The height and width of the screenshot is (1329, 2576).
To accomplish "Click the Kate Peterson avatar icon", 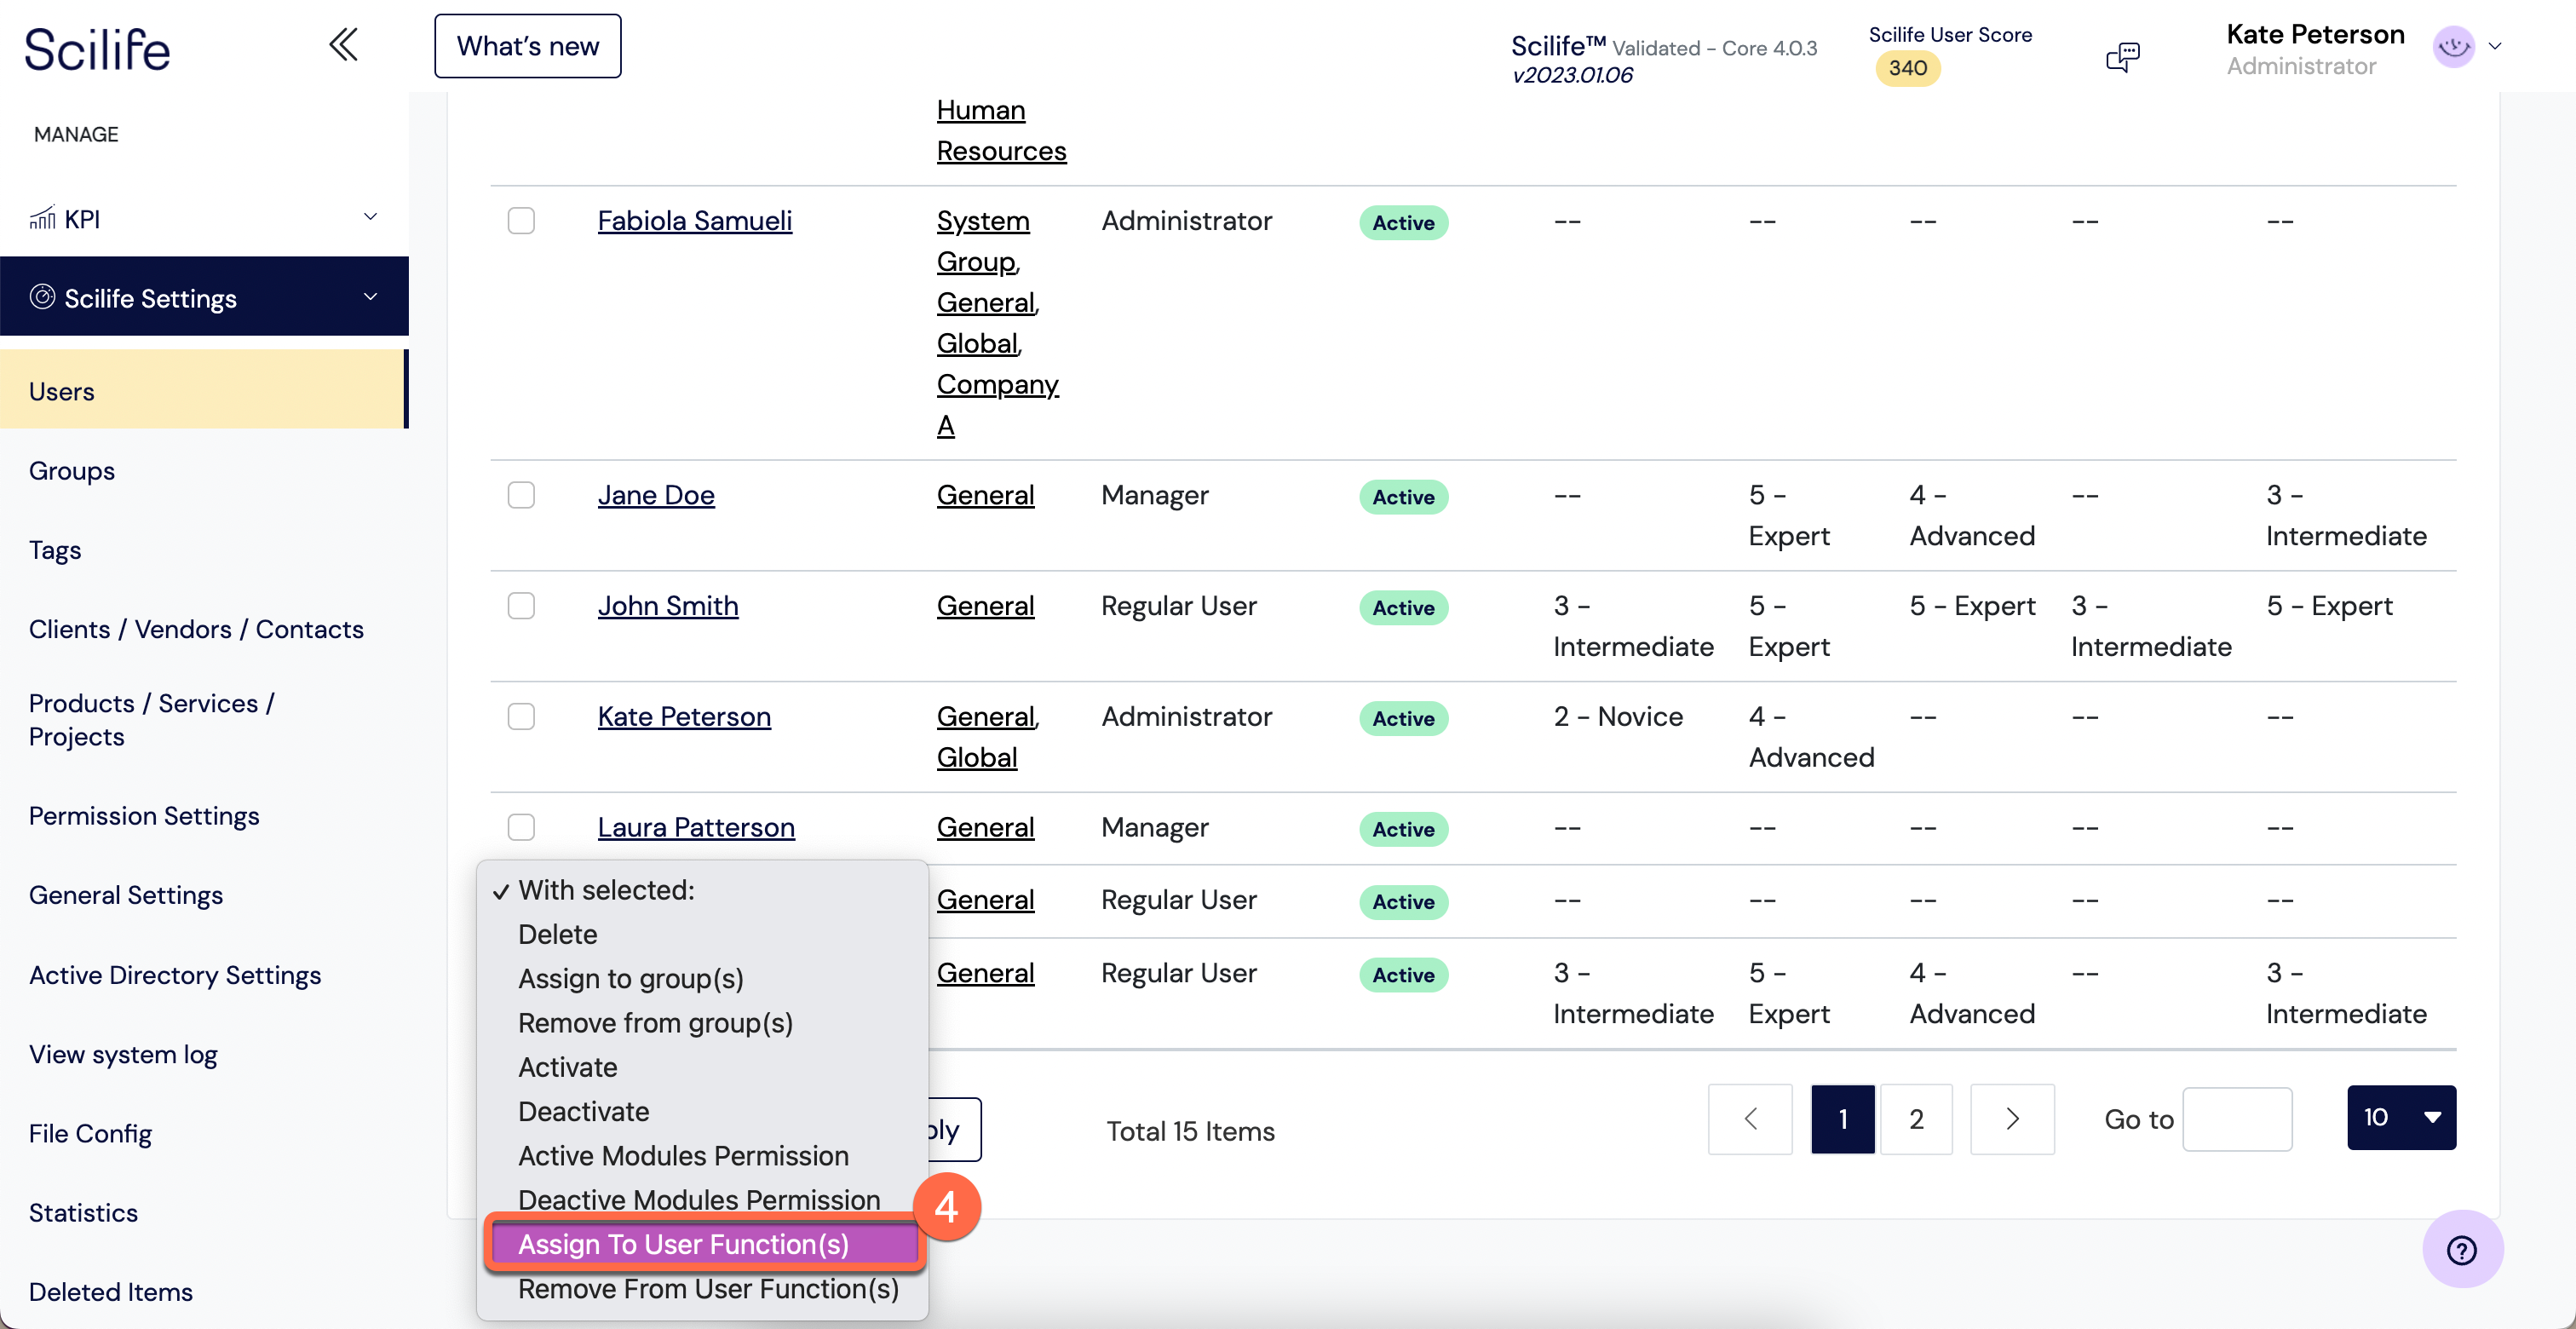I will pos(2453,46).
